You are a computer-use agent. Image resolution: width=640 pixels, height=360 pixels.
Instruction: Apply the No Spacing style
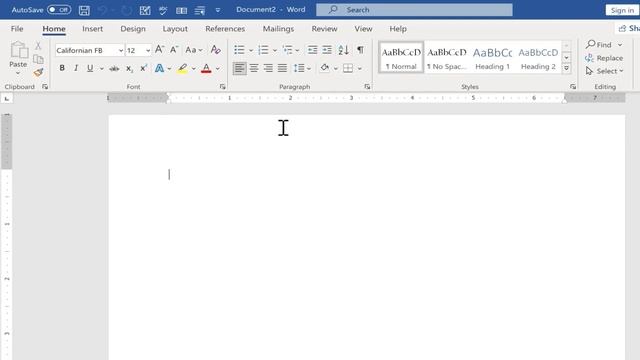click(447, 58)
